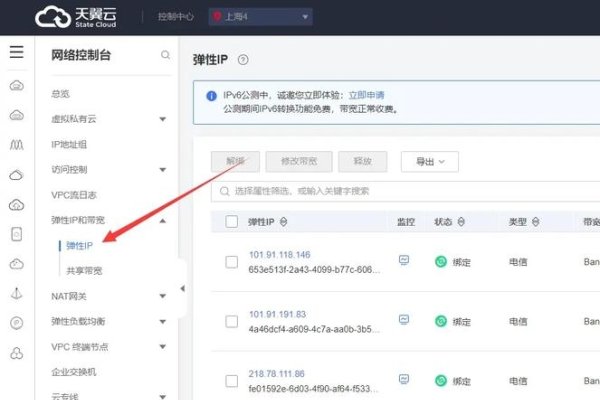The height and width of the screenshot is (400, 600).
Task: Open VPC流日志 in the sidebar
Action: [74, 195]
